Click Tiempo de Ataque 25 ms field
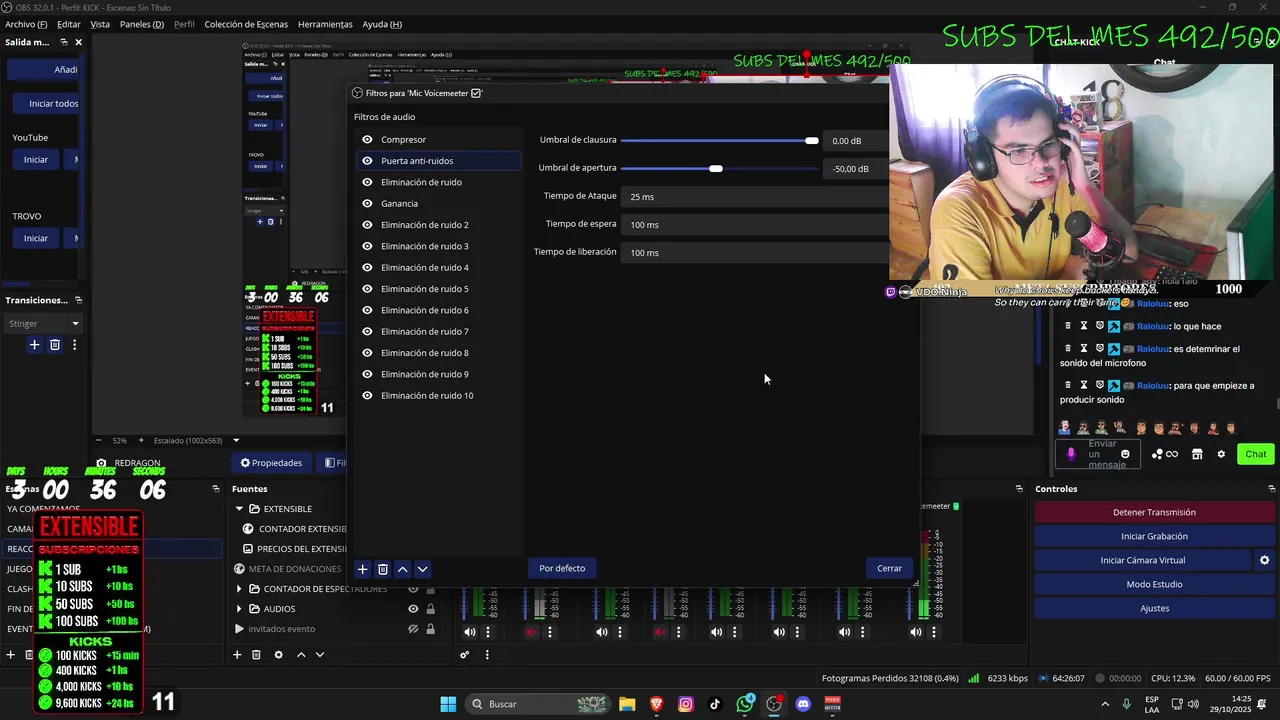The image size is (1280, 720). coord(755,197)
